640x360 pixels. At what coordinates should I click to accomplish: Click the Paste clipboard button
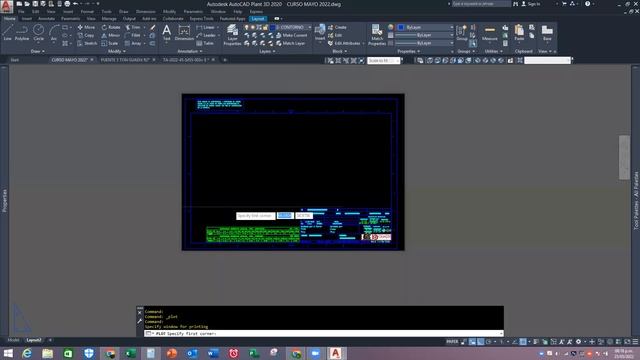pyautogui.click(x=519, y=32)
